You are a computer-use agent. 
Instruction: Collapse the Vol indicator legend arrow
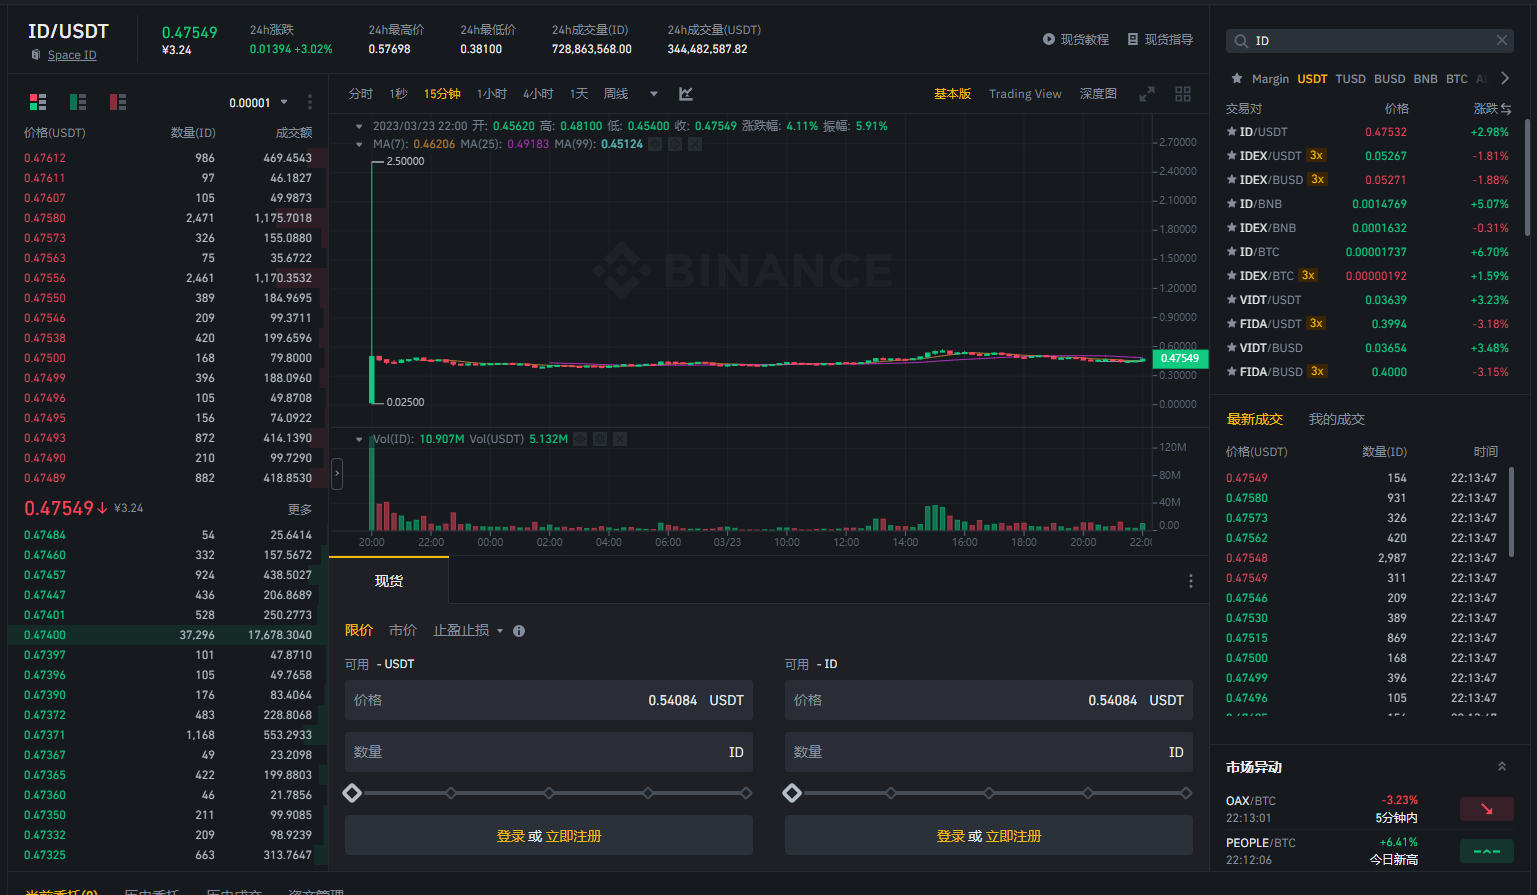click(x=360, y=439)
